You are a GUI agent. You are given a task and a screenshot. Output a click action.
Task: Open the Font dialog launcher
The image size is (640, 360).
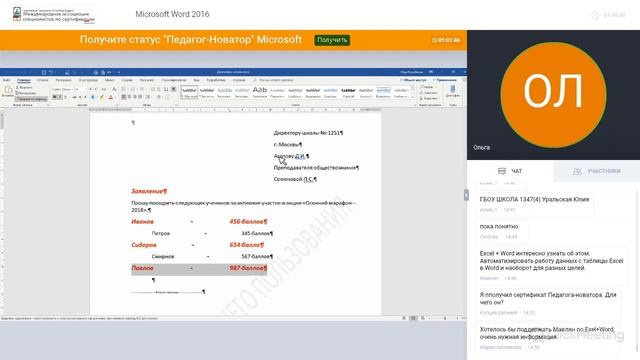[x=117, y=105]
